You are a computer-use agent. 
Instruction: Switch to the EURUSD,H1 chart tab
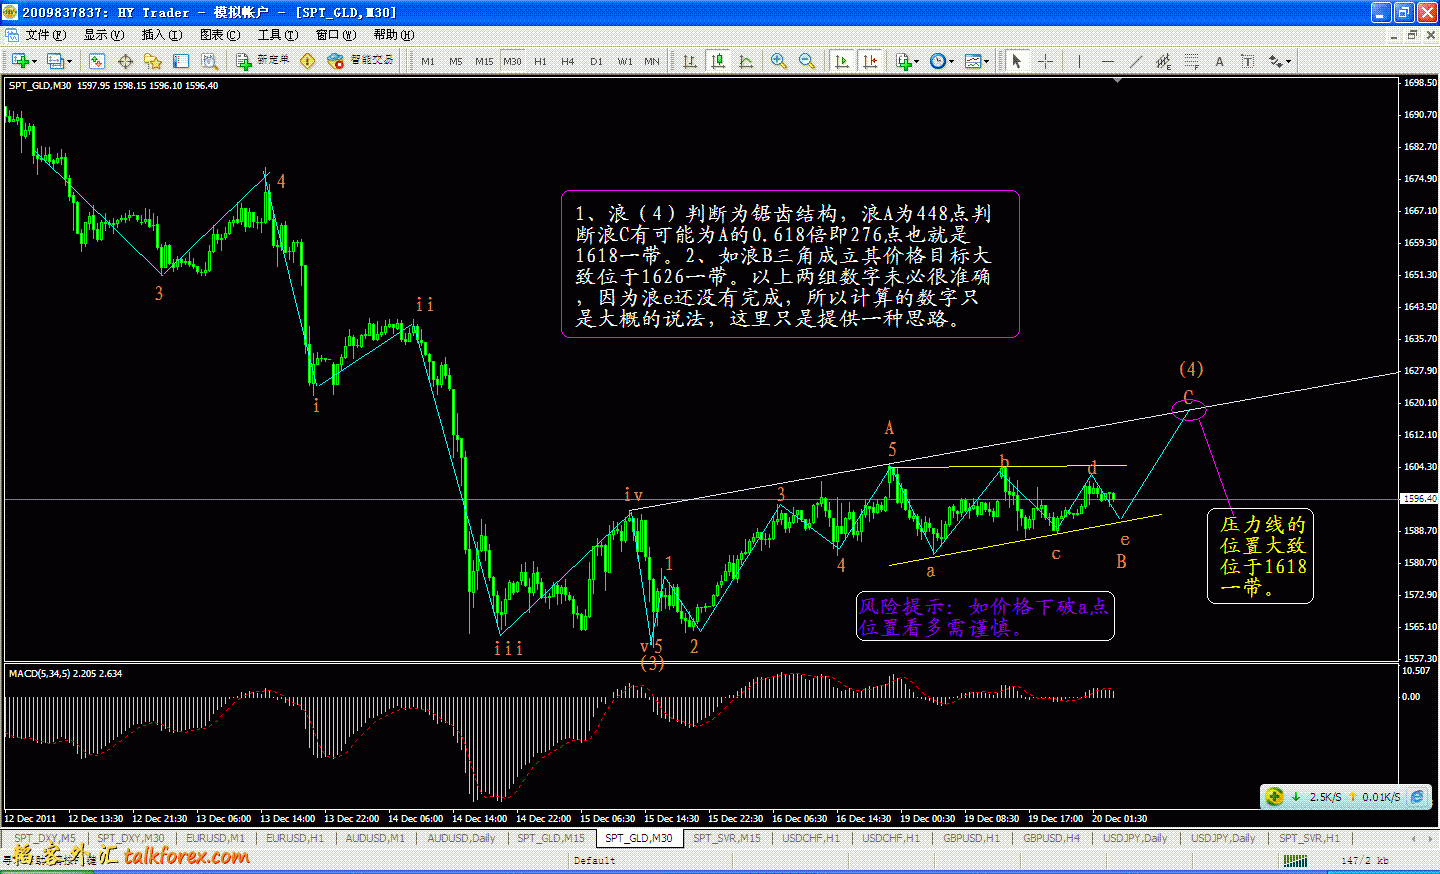click(295, 838)
